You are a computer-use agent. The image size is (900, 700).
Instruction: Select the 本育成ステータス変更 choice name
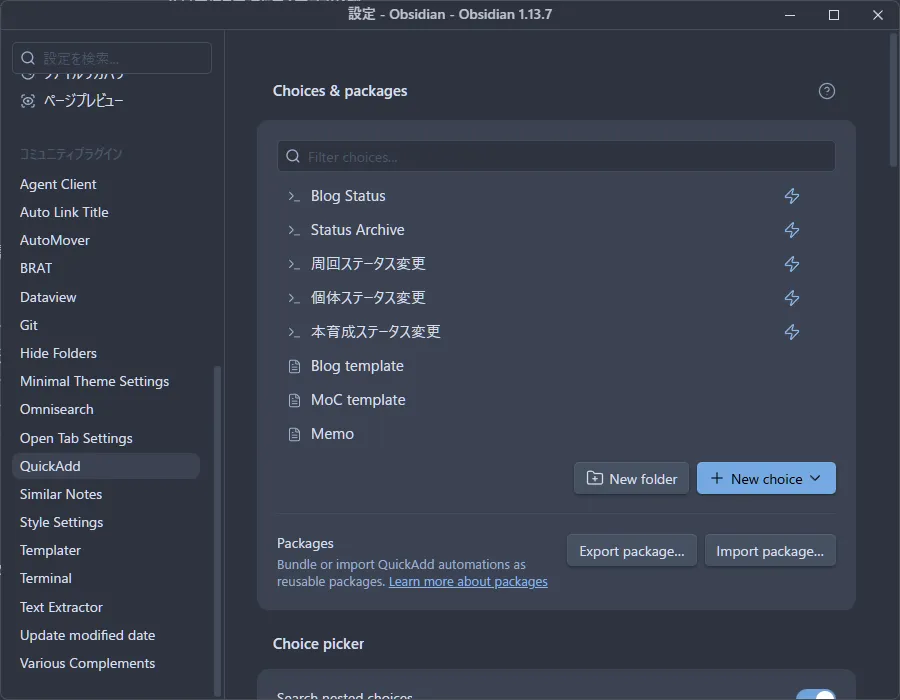coord(375,332)
